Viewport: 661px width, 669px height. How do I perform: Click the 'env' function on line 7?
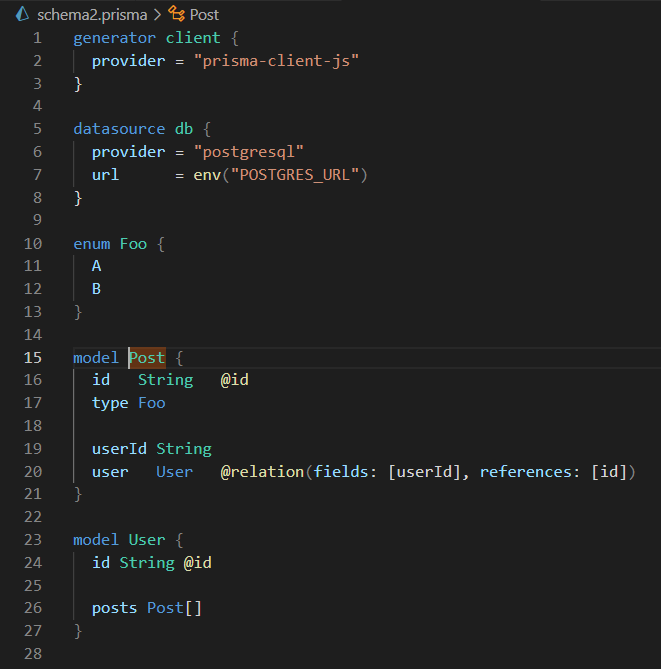point(207,175)
